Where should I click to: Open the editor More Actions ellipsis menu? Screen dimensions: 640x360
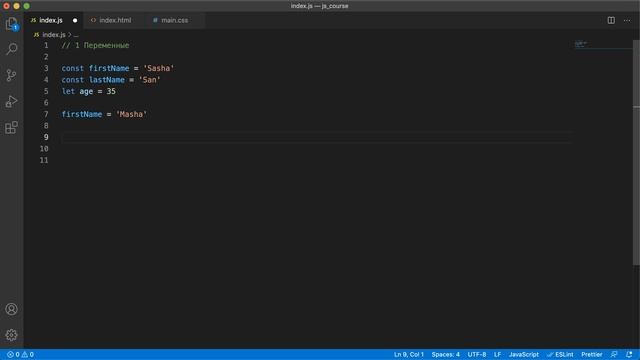[627, 20]
